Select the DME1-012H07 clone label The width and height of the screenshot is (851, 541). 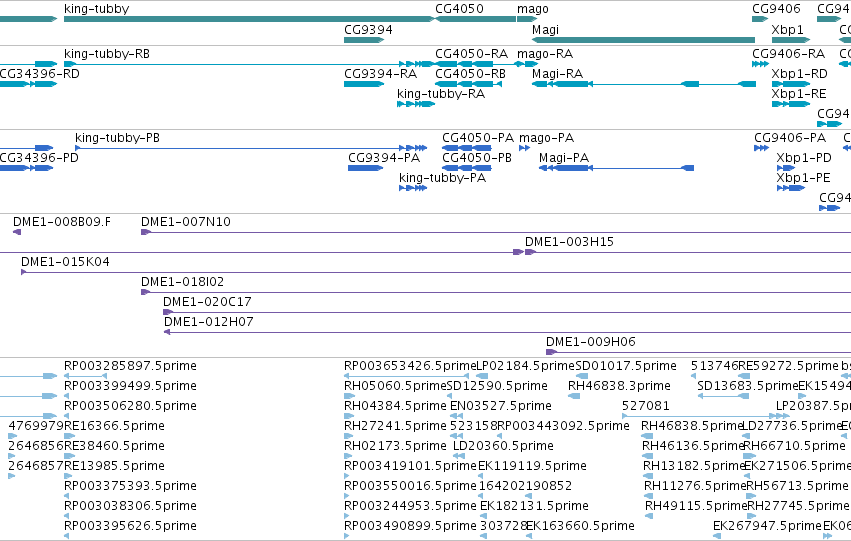208,322
